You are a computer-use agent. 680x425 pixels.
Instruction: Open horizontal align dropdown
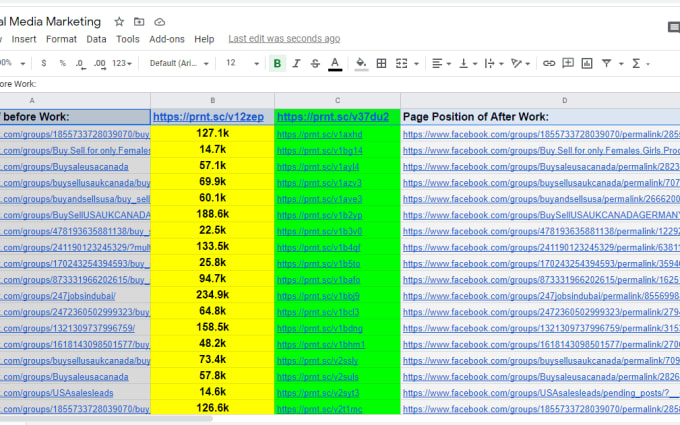441,64
